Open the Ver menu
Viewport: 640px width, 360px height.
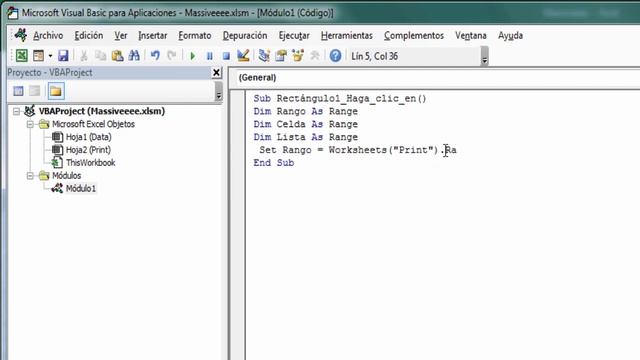120,36
